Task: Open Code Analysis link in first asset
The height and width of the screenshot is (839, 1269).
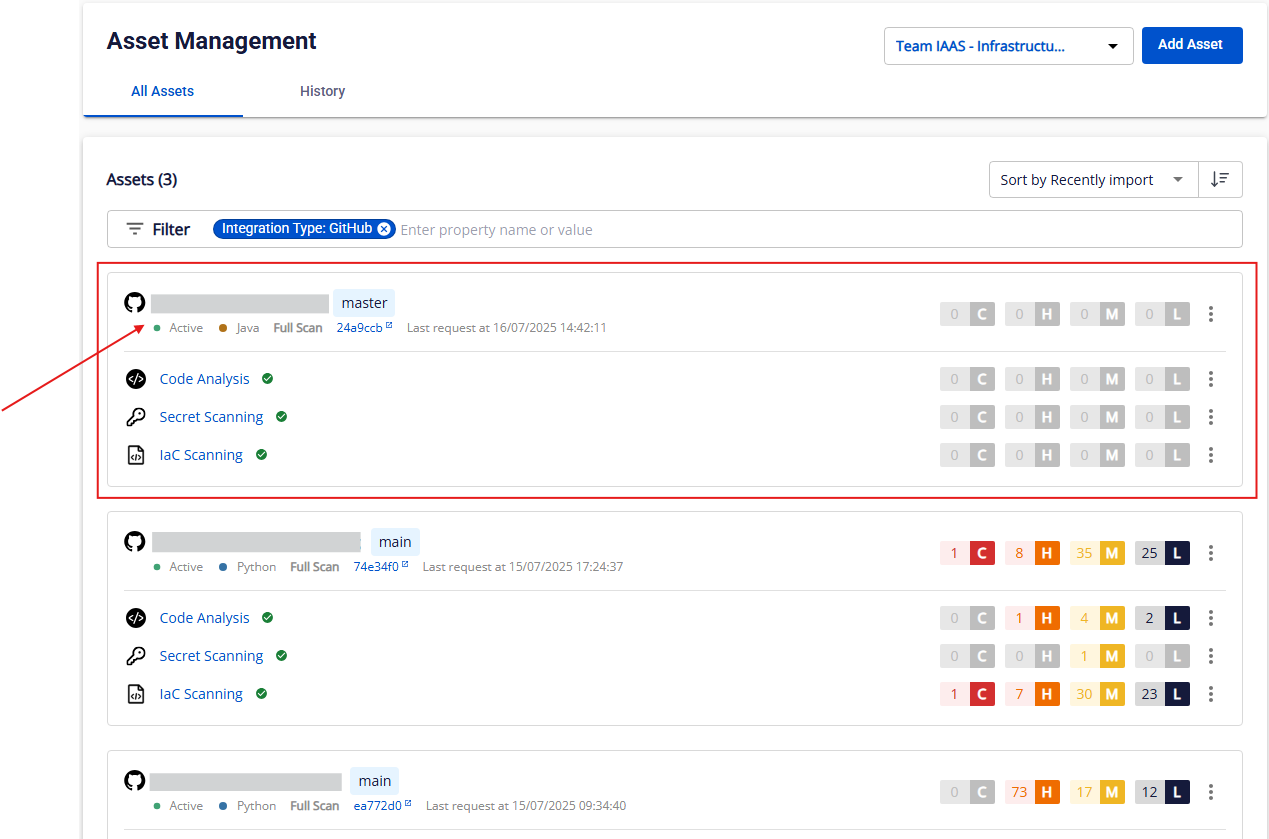Action: coord(204,379)
